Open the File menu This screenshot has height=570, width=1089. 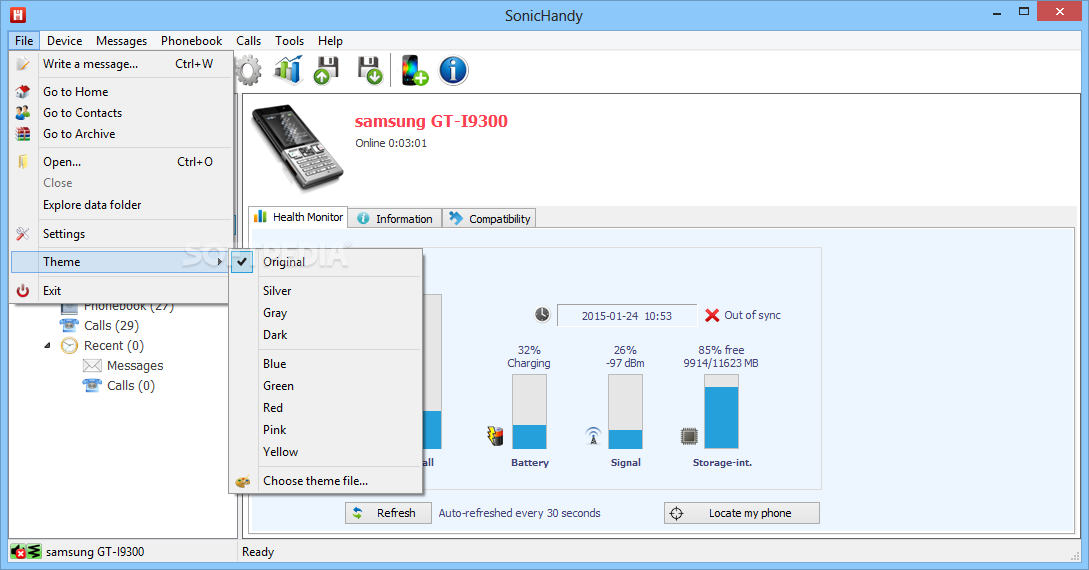(x=24, y=41)
